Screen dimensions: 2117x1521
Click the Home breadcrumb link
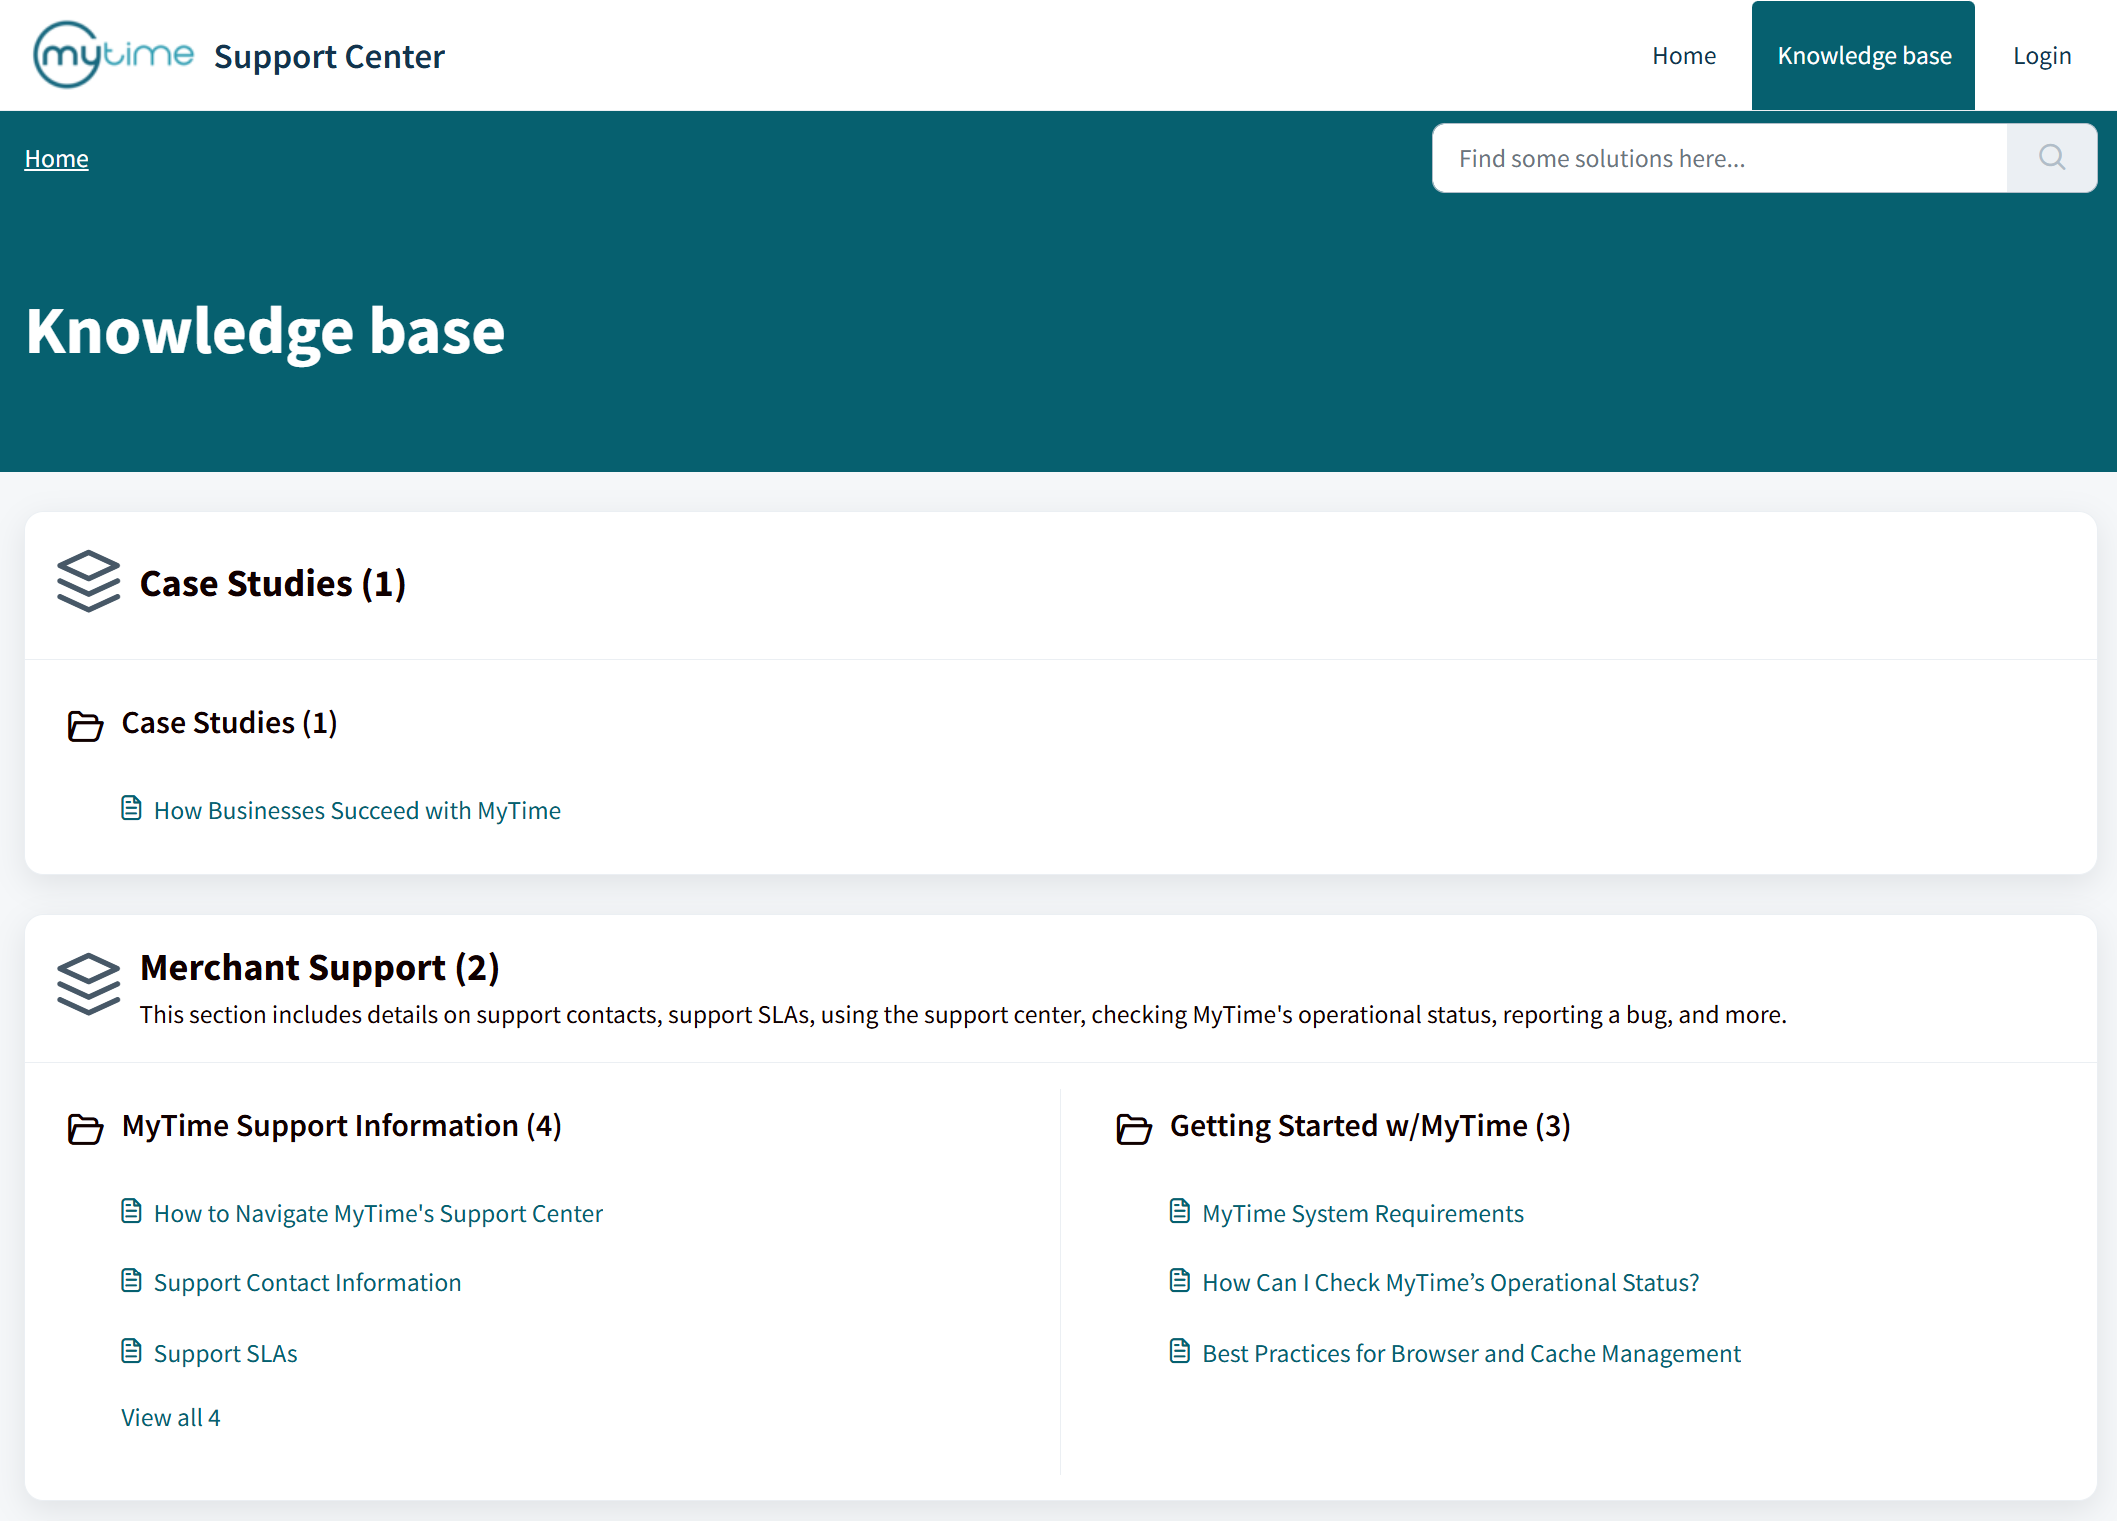click(x=57, y=158)
